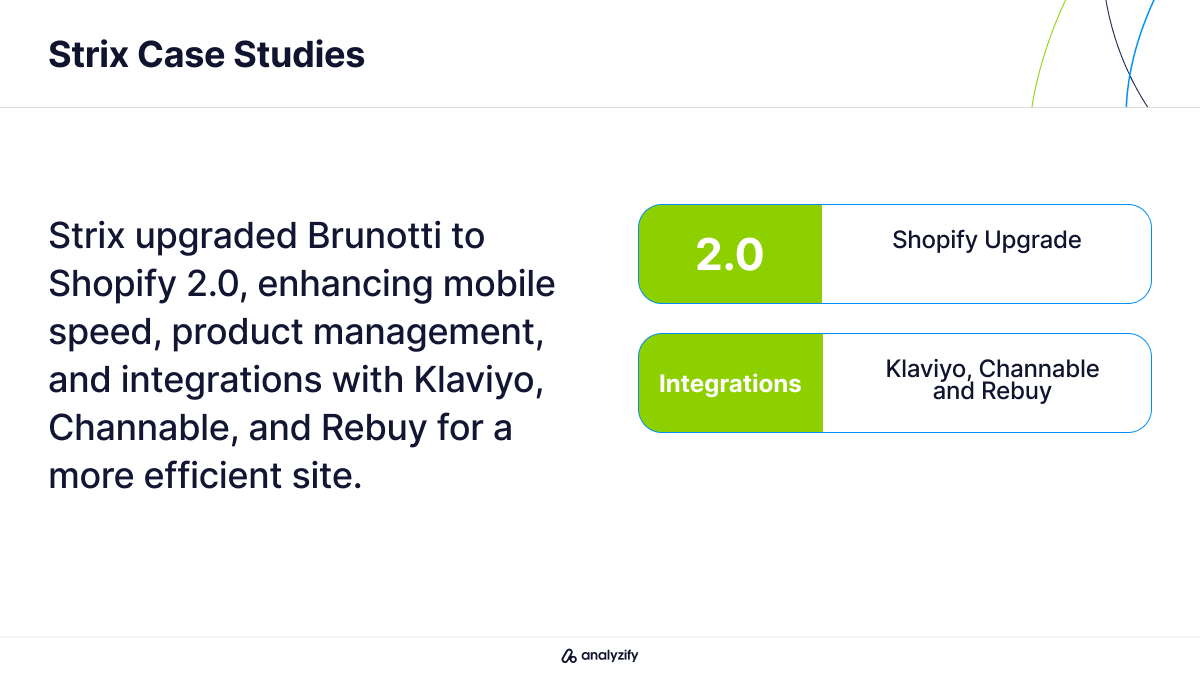Click the Integrations card white area
Screen dimensions: 1200x675
coord(986,383)
